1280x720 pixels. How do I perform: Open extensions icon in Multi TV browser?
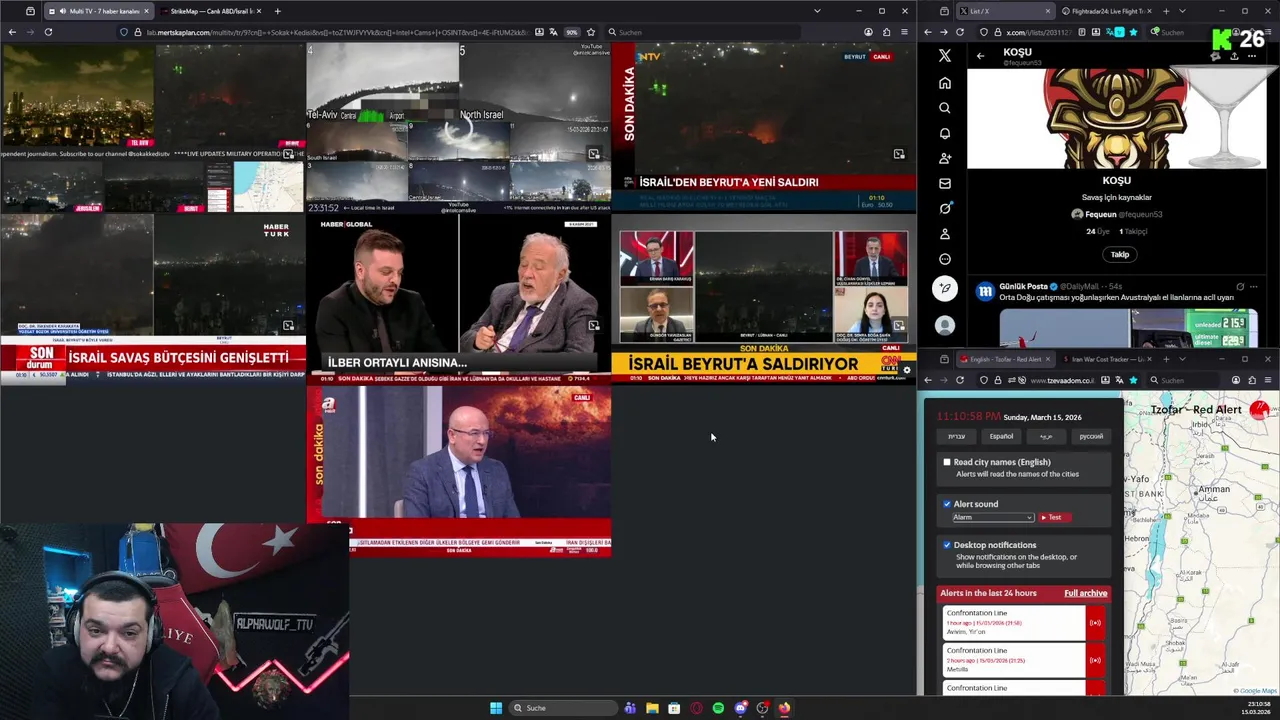pyautogui.click(x=886, y=32)
